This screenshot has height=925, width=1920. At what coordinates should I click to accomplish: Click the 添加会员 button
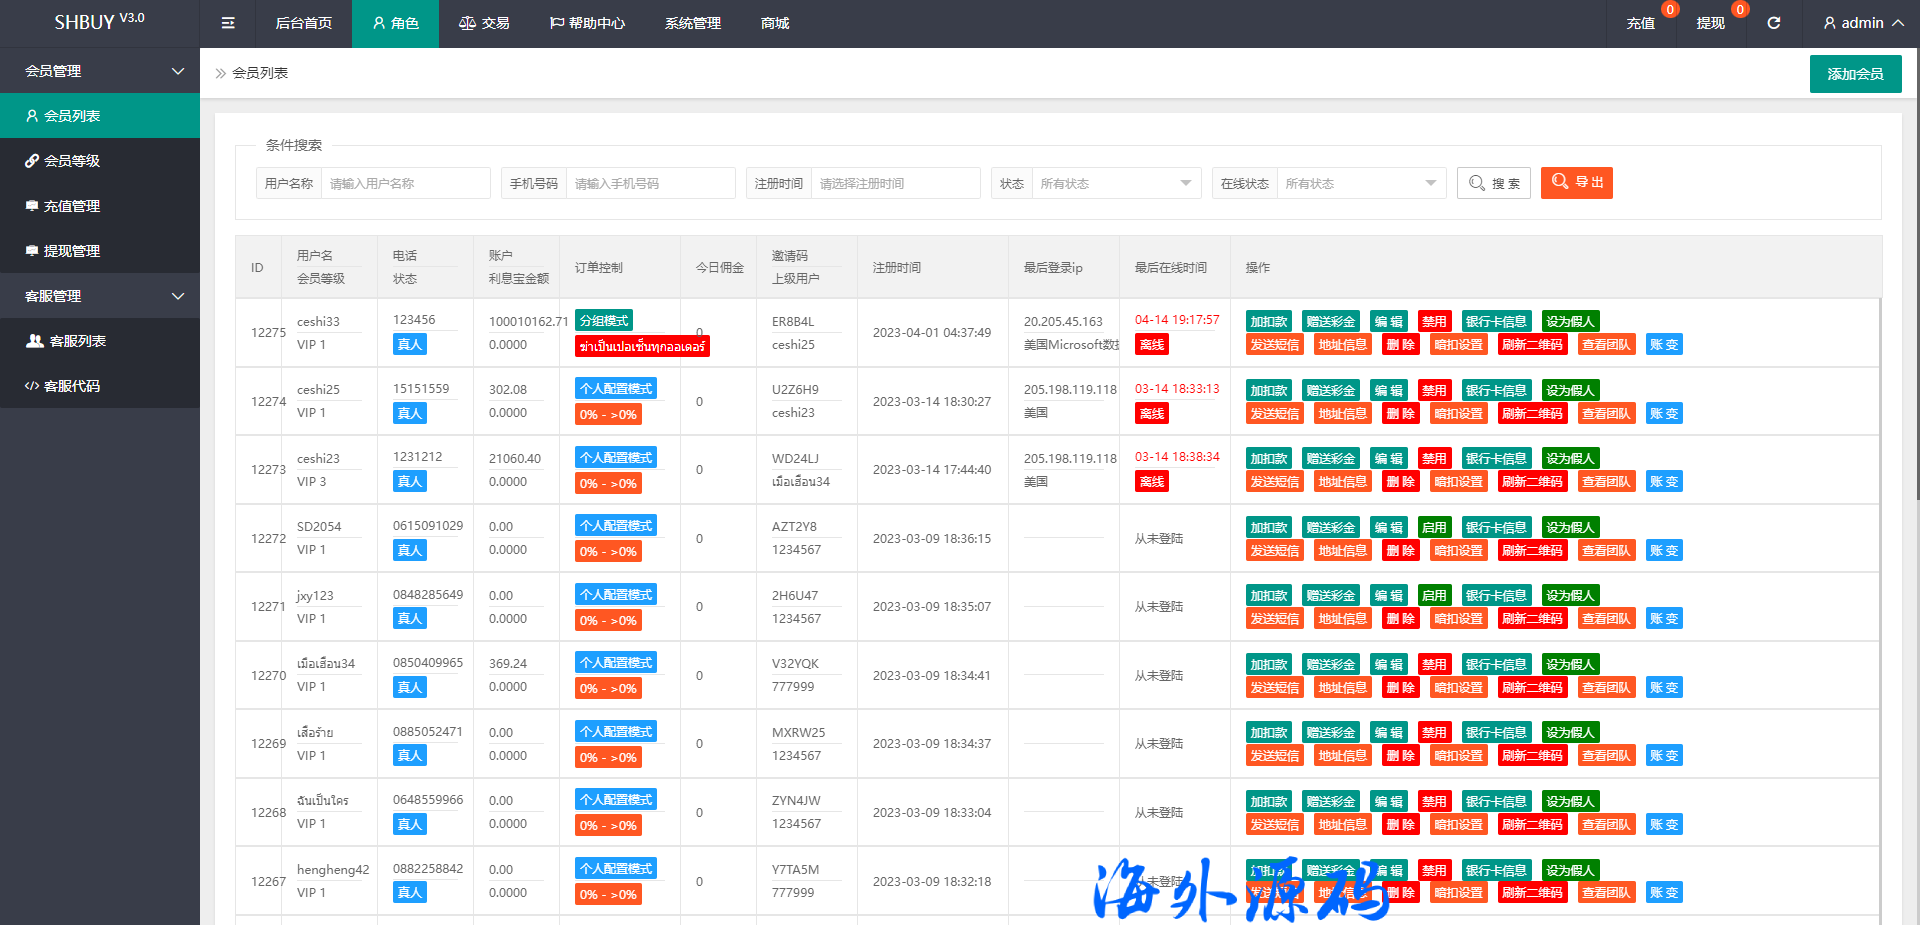(1855, 74)
